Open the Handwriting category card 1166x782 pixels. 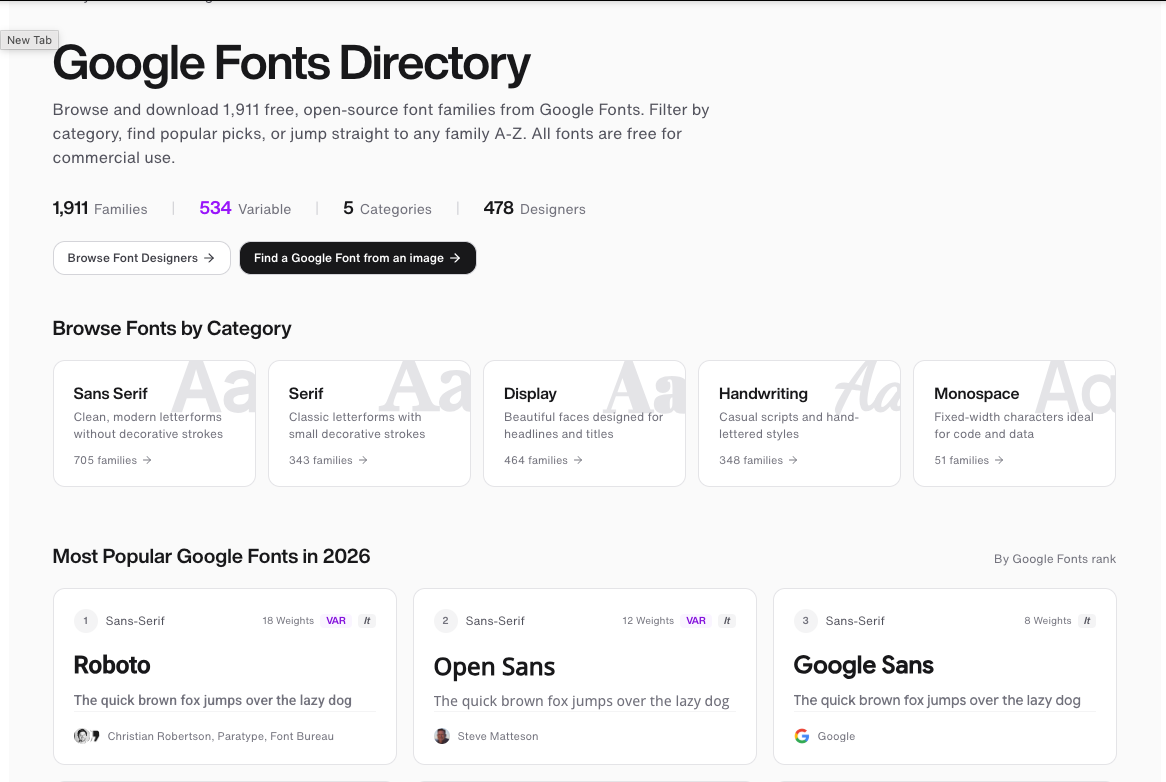click(799, 424)
